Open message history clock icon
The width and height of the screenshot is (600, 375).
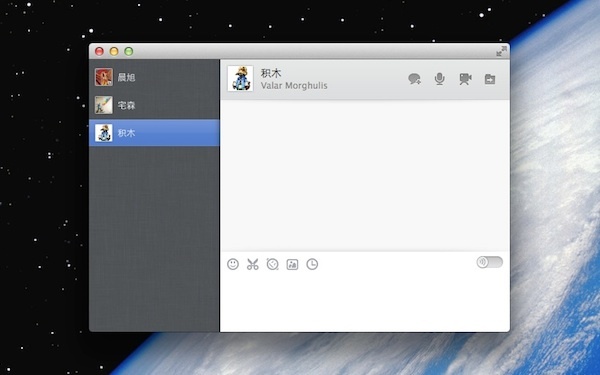pos(312,264)
